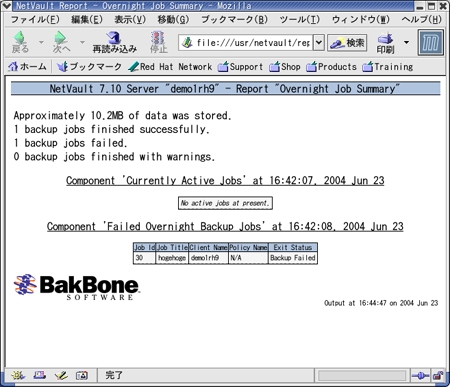The width and height of the screenshot is (450, 387).
Task: Open Mail icon in the status bar
Action: (40, 376)
